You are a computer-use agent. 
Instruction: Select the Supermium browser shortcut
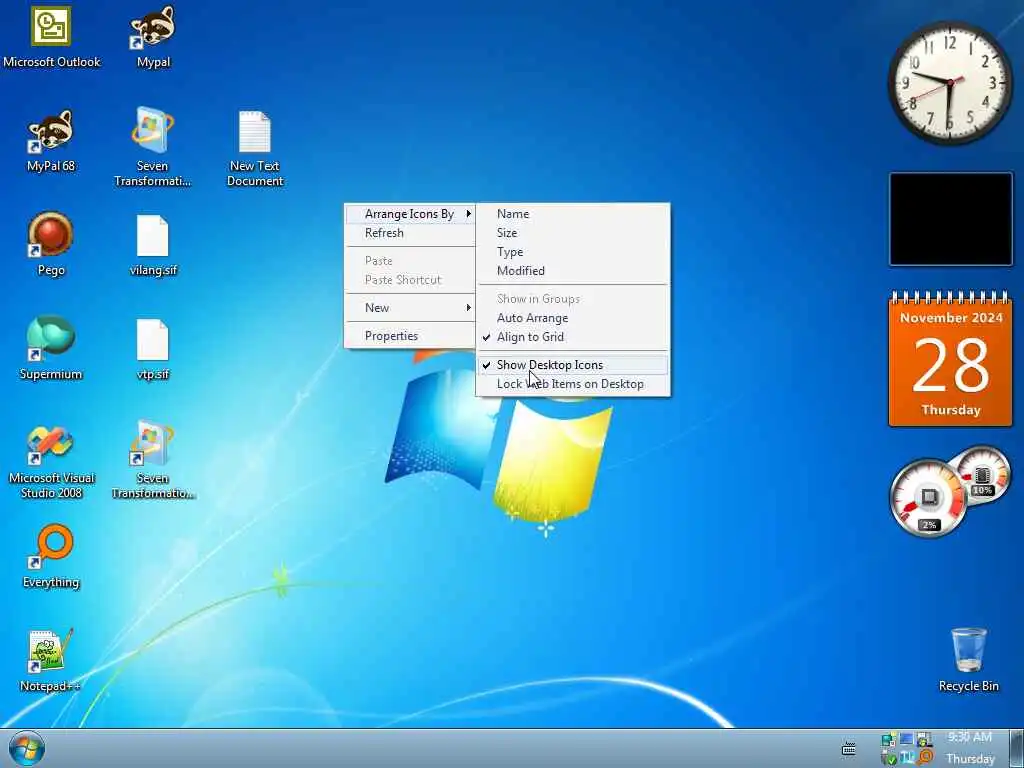(51, 348)
